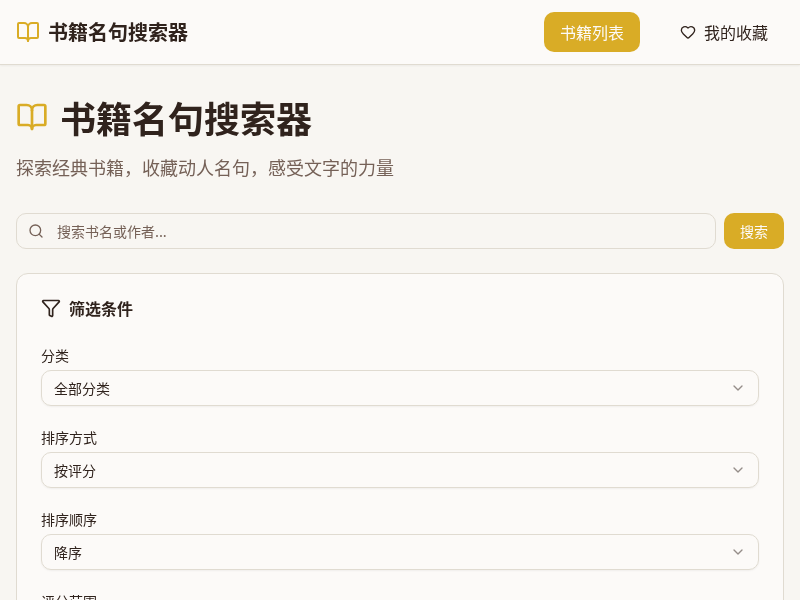Click the heart icon beside 我的收藏
Image resolution: width=800 pixels, height=600 pixels.
687,32
